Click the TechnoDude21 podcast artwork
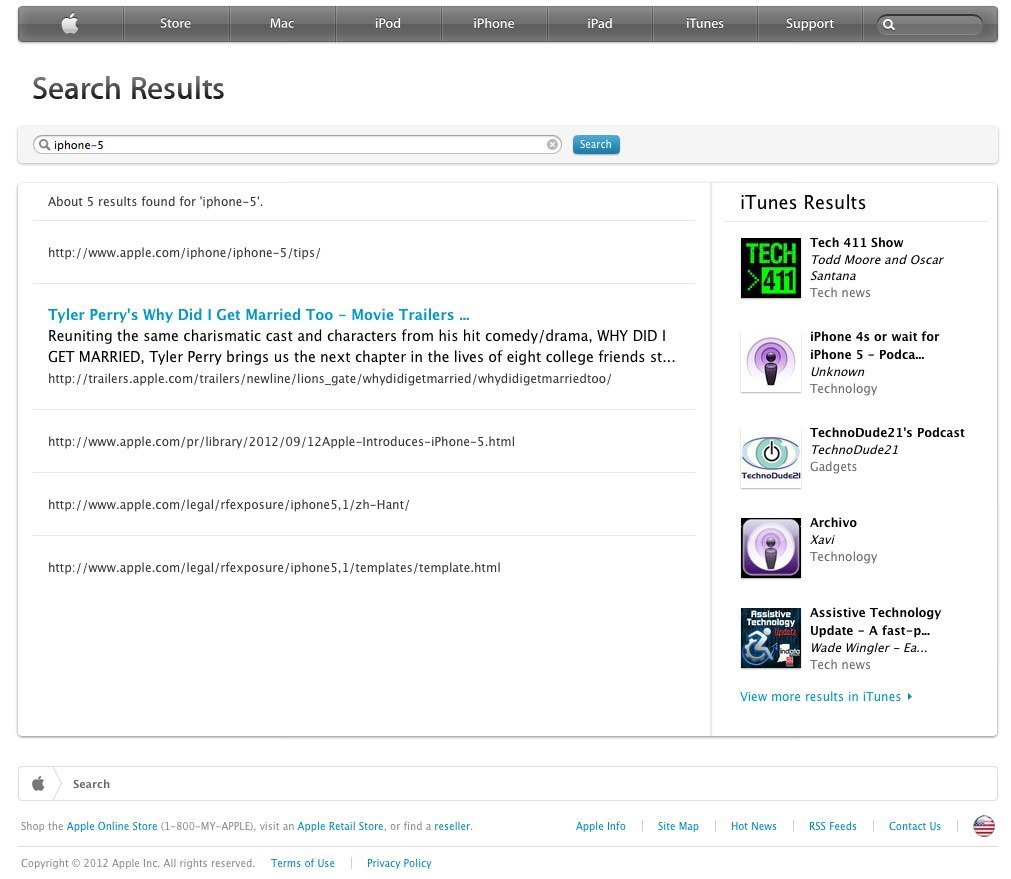The image size is (1011, 879). click(x=771, y=458)
